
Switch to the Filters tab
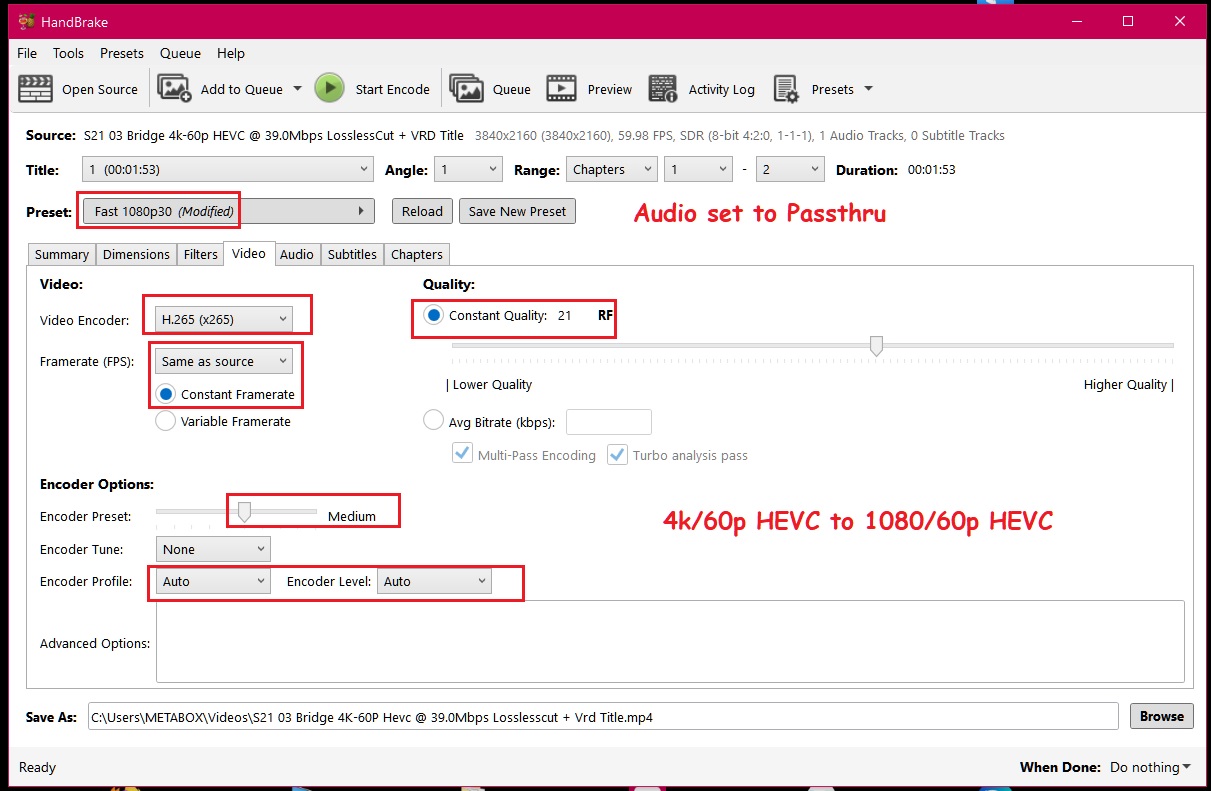(200, 254)
